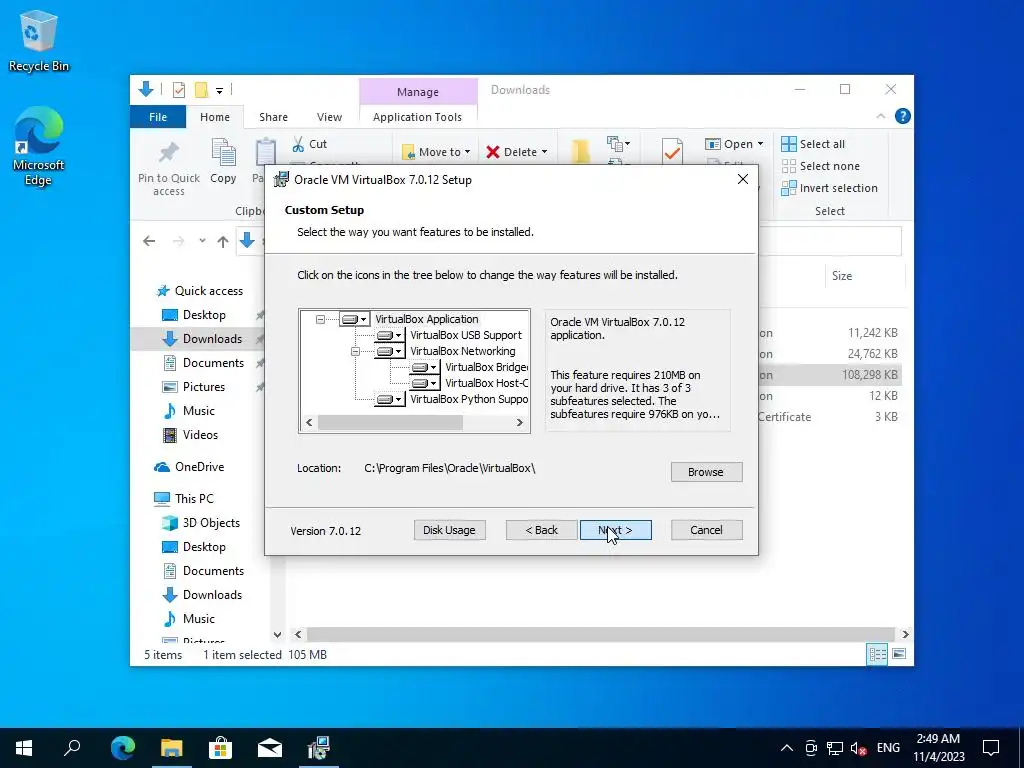Open Documents under Quick access
The width and height of the screenshot is (1024, 768).
(x=203, y=363)
